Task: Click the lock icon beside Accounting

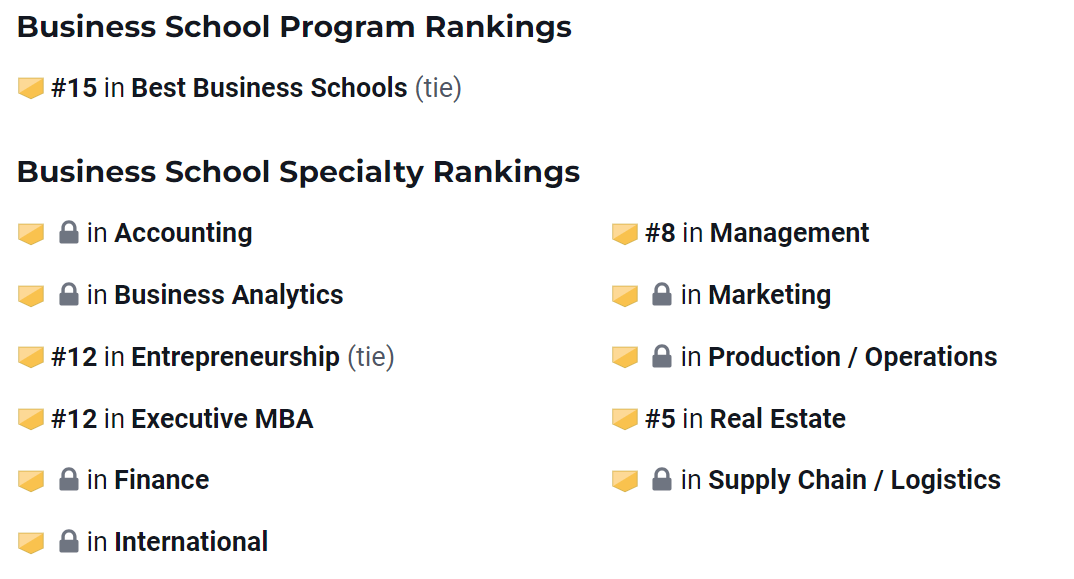Action: coord(68,233)
